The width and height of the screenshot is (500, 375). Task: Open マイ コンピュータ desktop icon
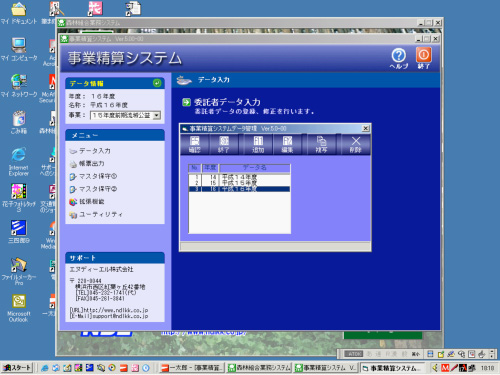19,50
